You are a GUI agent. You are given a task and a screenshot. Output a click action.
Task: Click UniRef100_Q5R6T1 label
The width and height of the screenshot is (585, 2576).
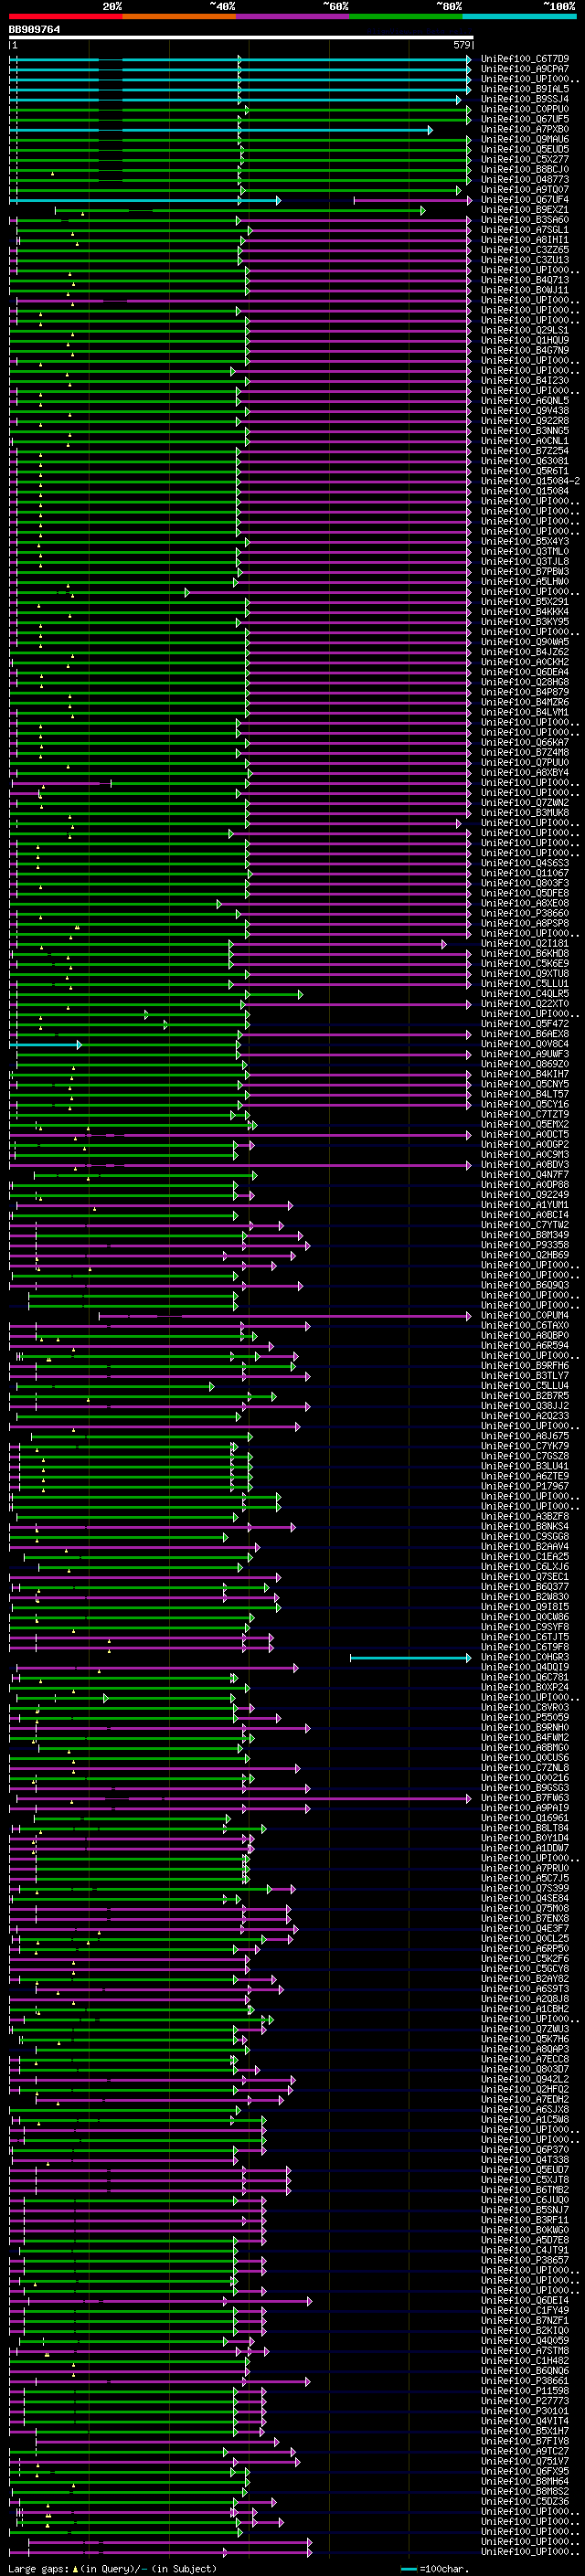pyautogui.click(x=525, y=471)
